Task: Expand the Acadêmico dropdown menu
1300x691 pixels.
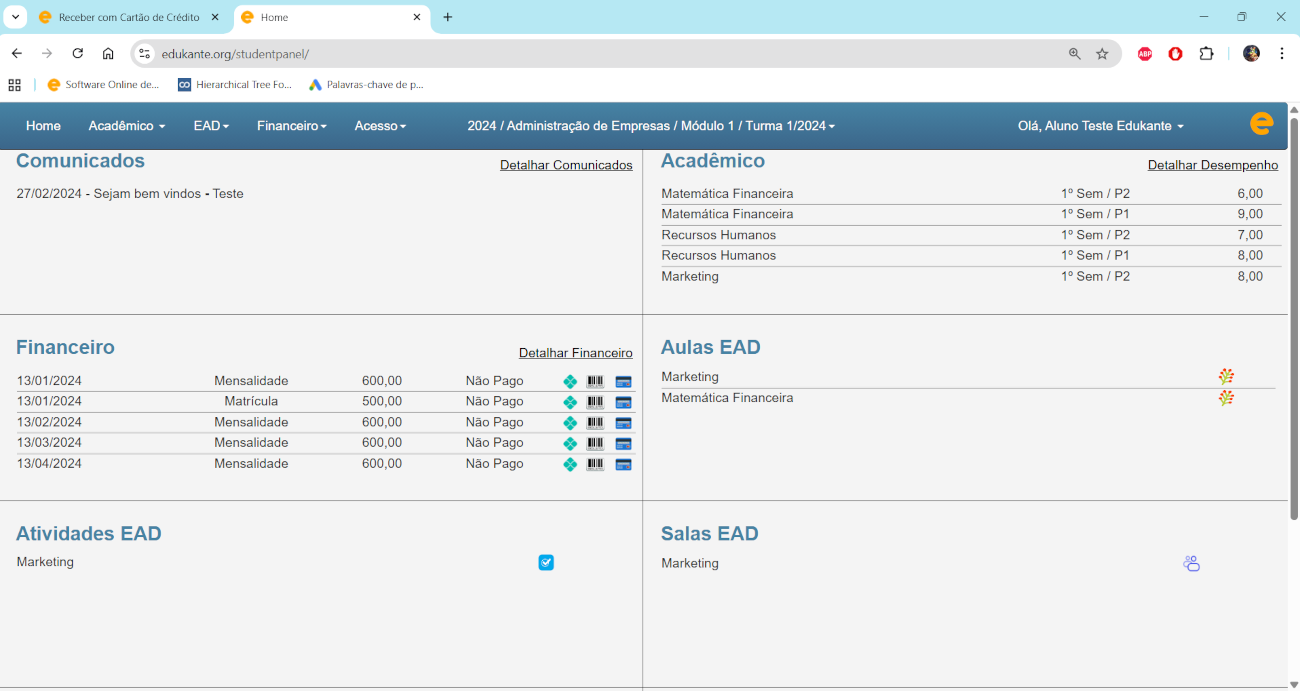Action: pyautogui.click(x=126, y=126)
